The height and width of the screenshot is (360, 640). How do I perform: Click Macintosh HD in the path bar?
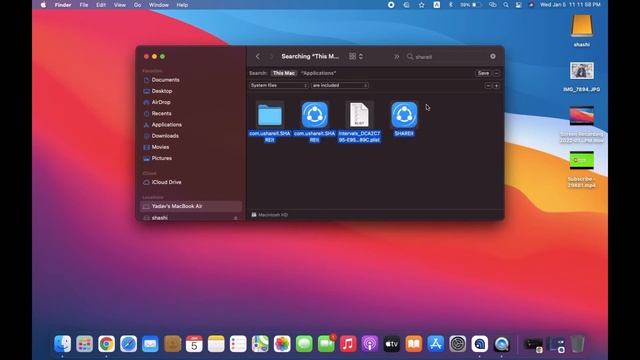pyautogui.click(x=270, y=215)
